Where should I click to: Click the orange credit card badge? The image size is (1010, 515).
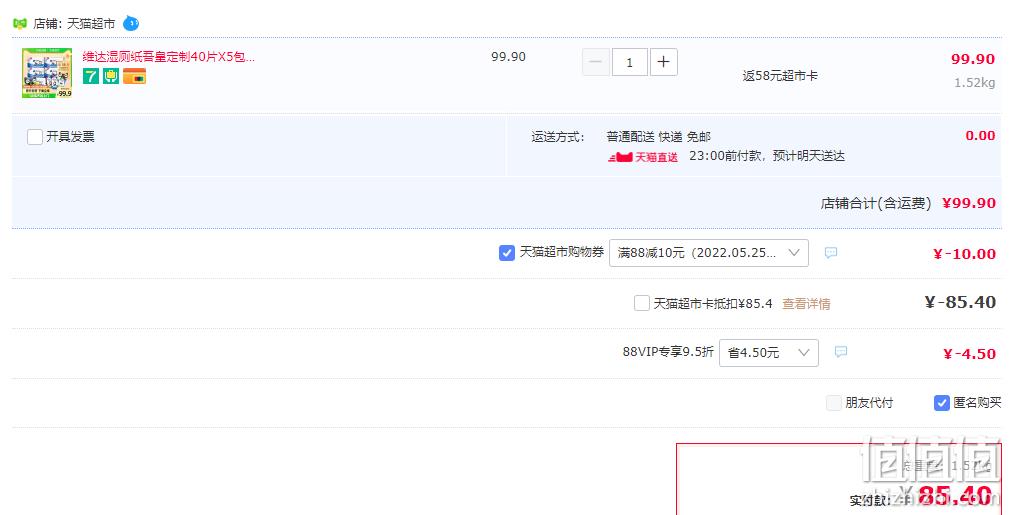[x=135, y=77]
